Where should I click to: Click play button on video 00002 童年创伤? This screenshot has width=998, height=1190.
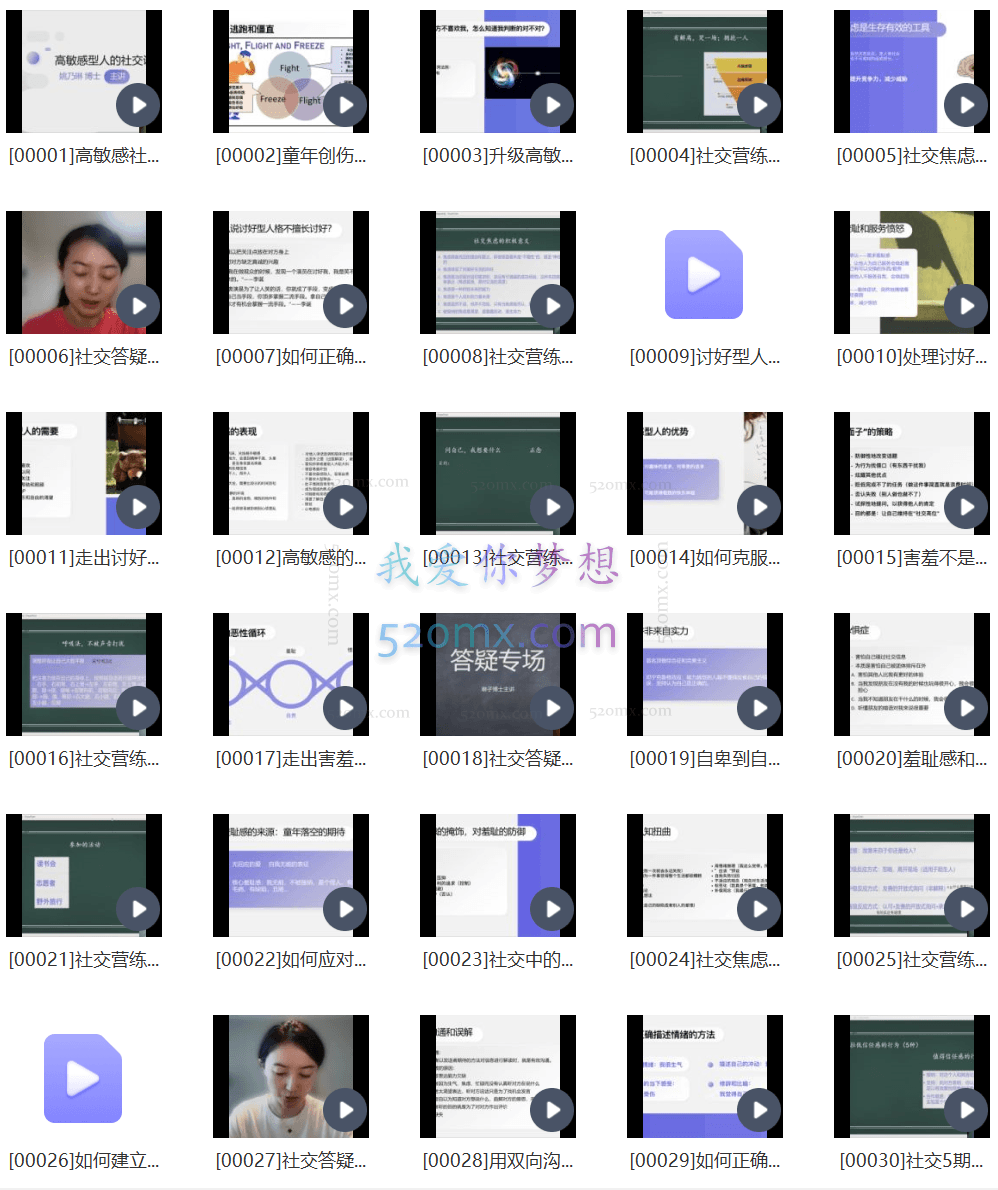(345, 106)
